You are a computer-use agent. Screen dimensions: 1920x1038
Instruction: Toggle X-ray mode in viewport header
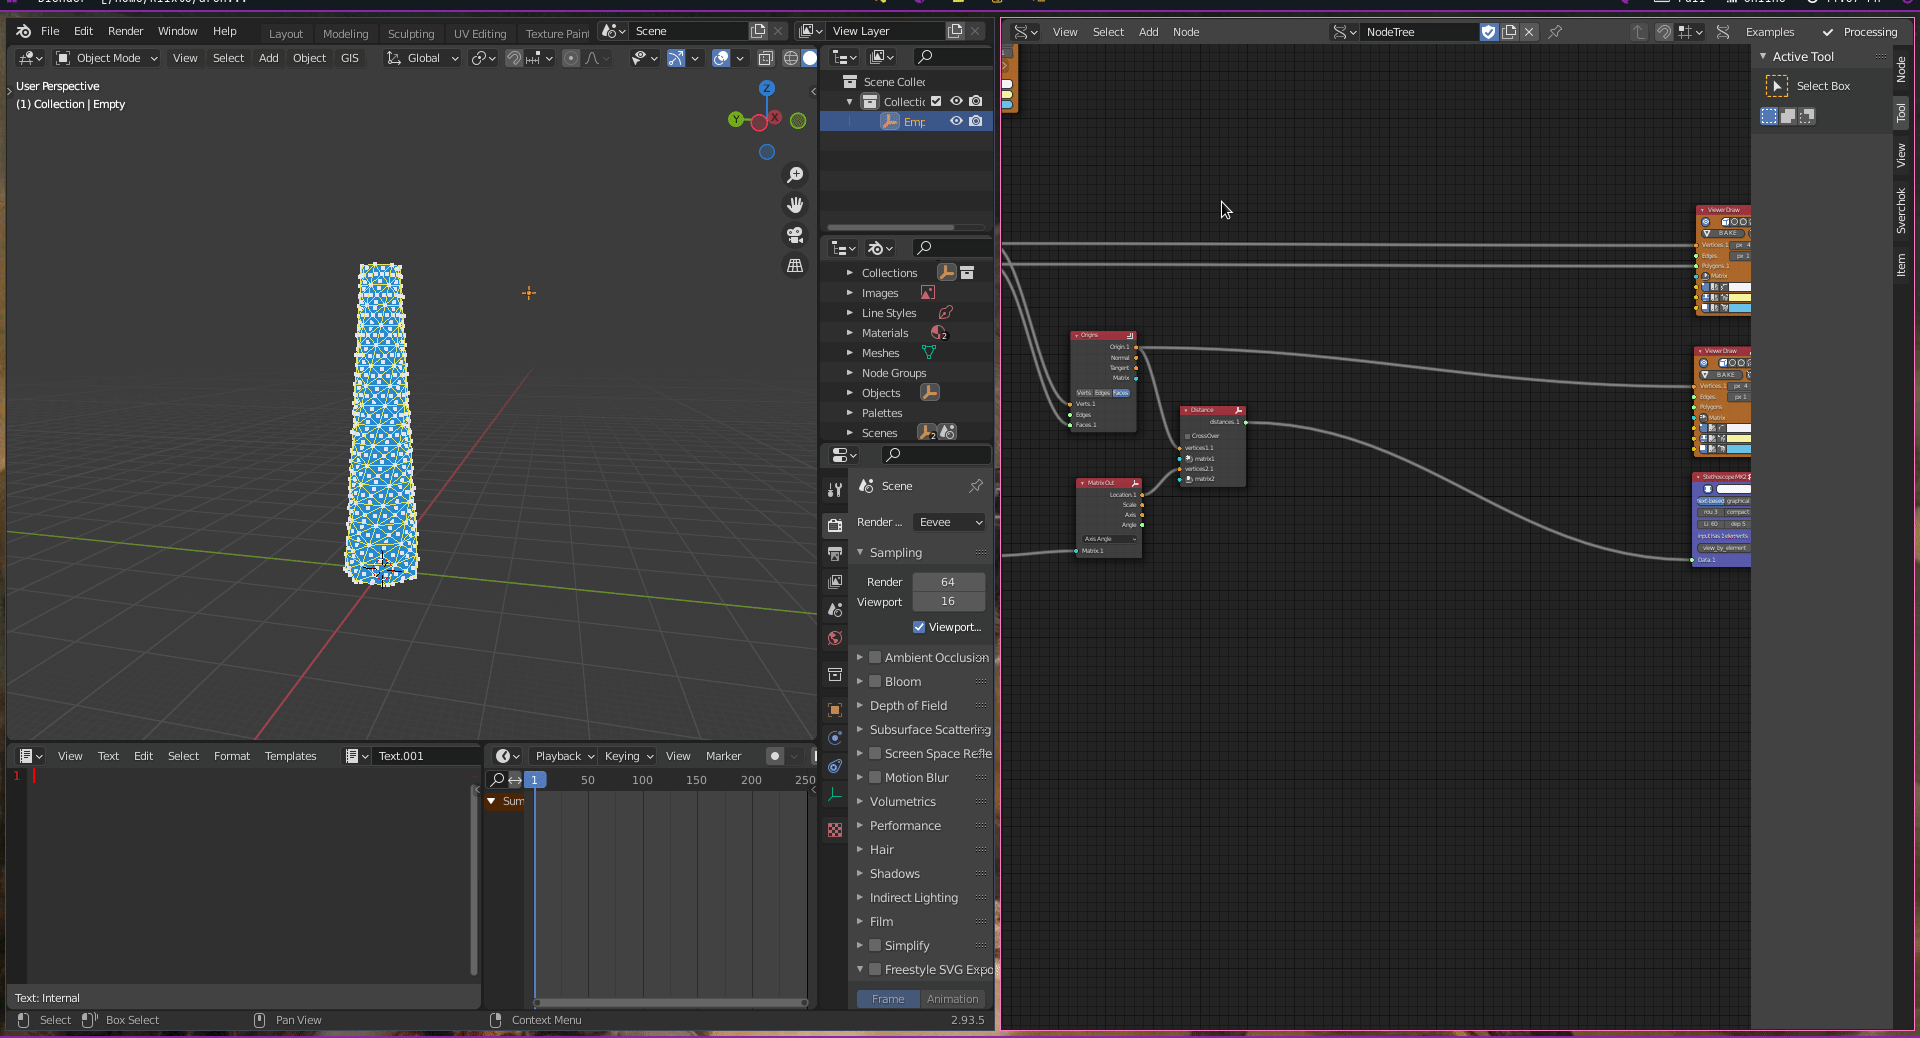pos(766,58)
